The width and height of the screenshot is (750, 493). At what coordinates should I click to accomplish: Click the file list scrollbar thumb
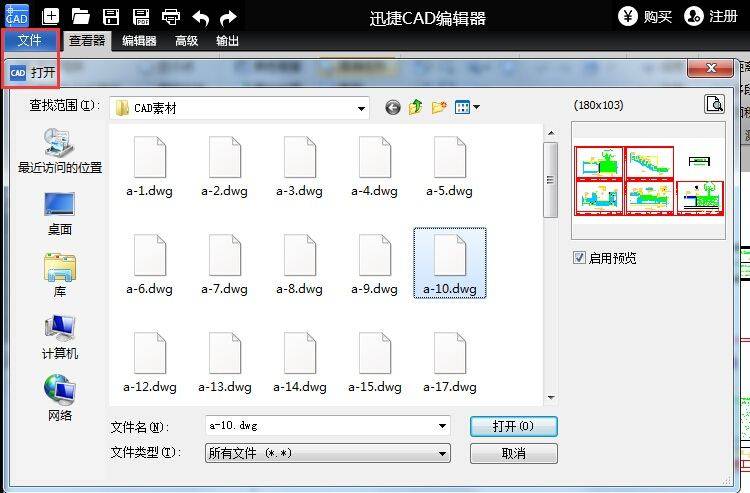click(551, 180)
